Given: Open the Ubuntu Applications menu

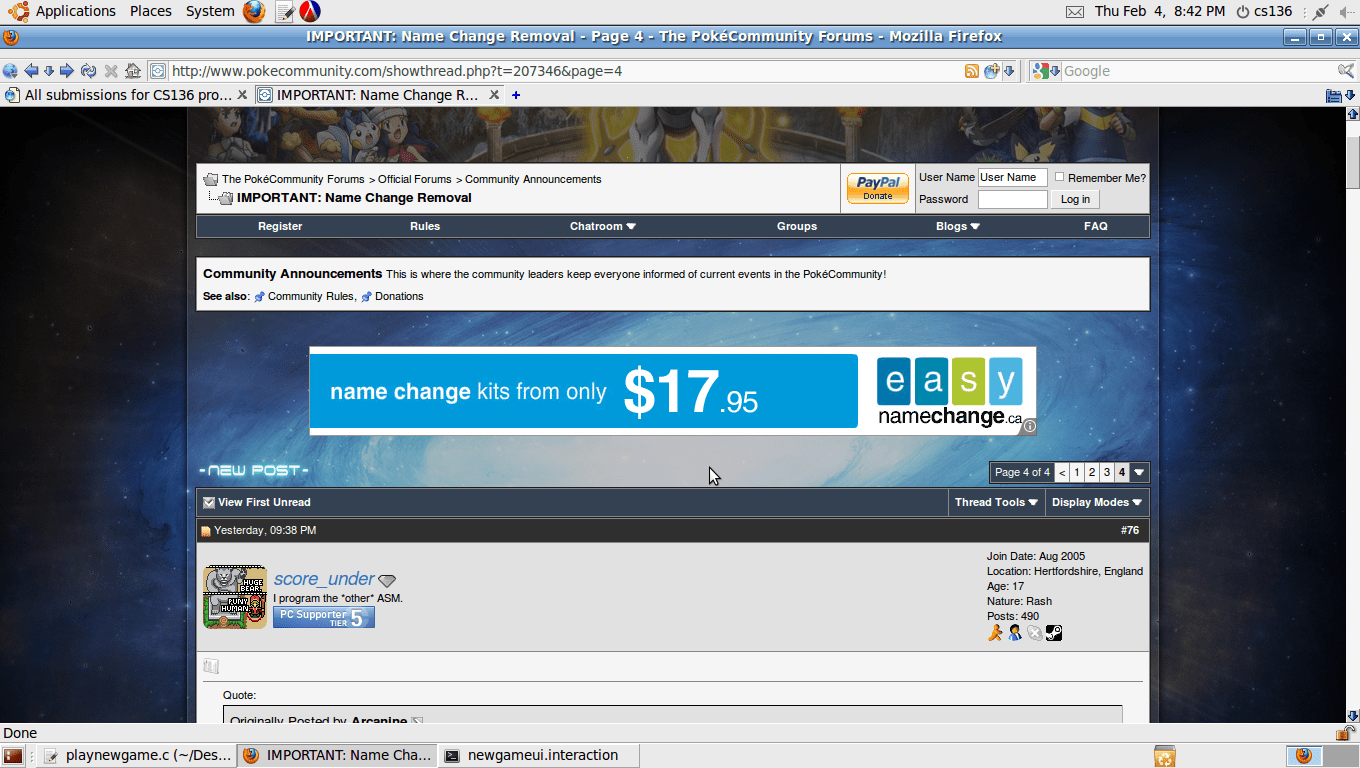Looking at the screenshot, I should [x=65, y=11].
